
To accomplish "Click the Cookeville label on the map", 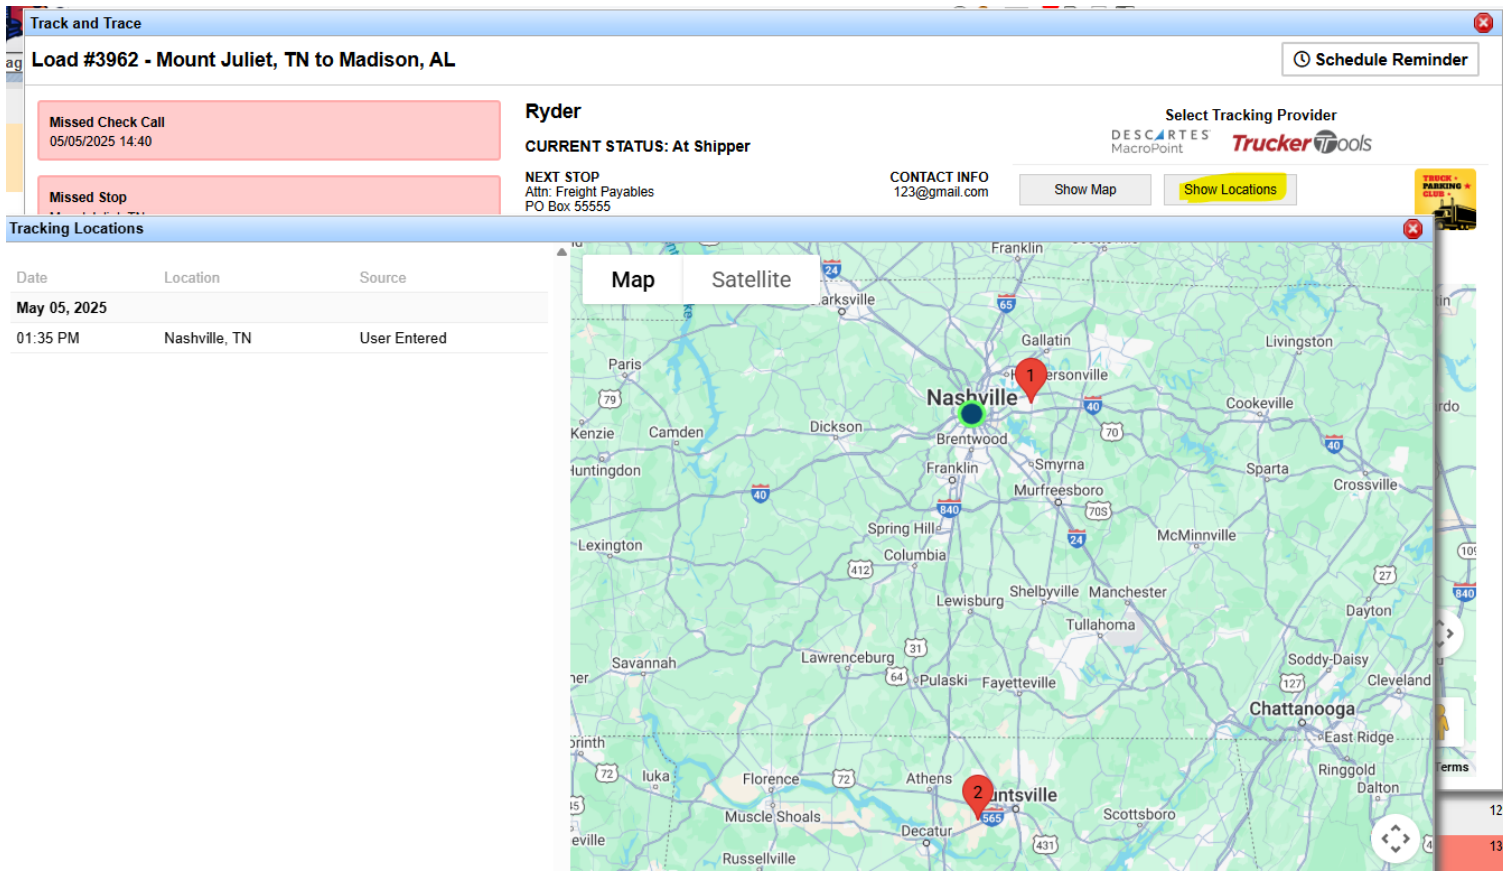I will (x=1259, y=403).
